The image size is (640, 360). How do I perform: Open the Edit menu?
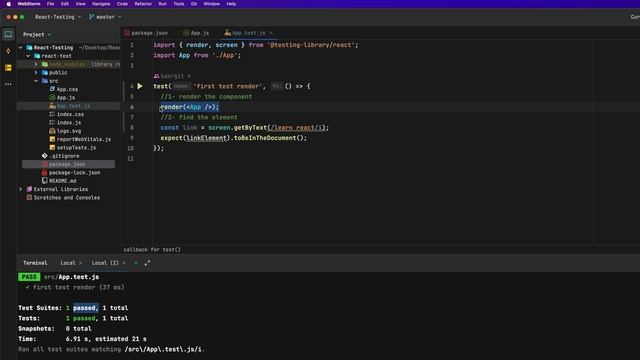[x=64, y=4]
